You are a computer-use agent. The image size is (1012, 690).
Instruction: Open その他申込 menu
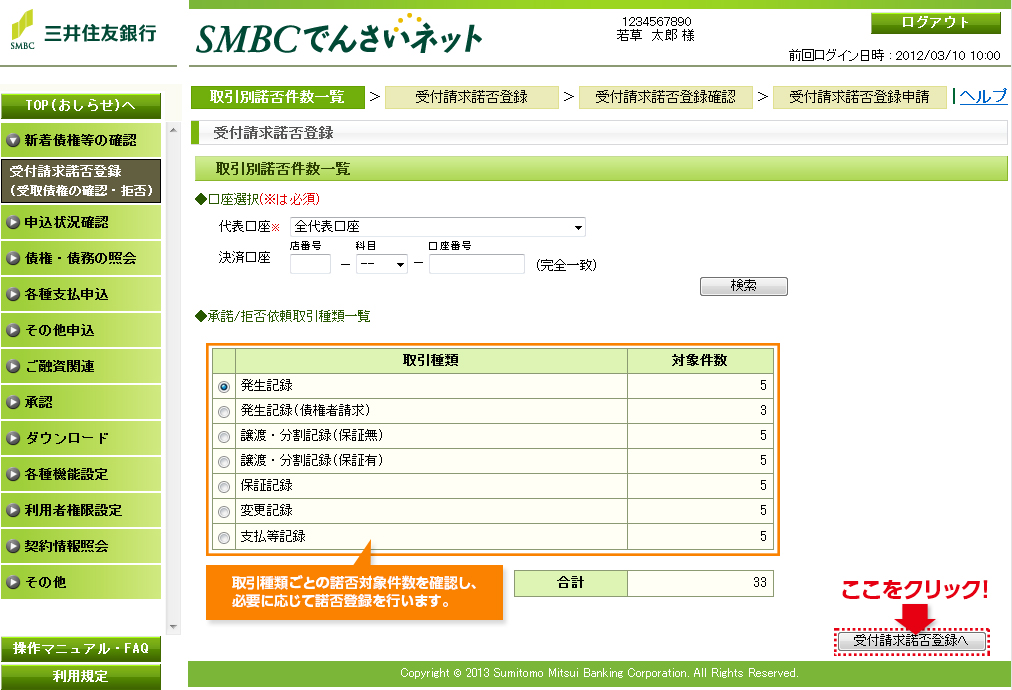(x=81, y=330)
